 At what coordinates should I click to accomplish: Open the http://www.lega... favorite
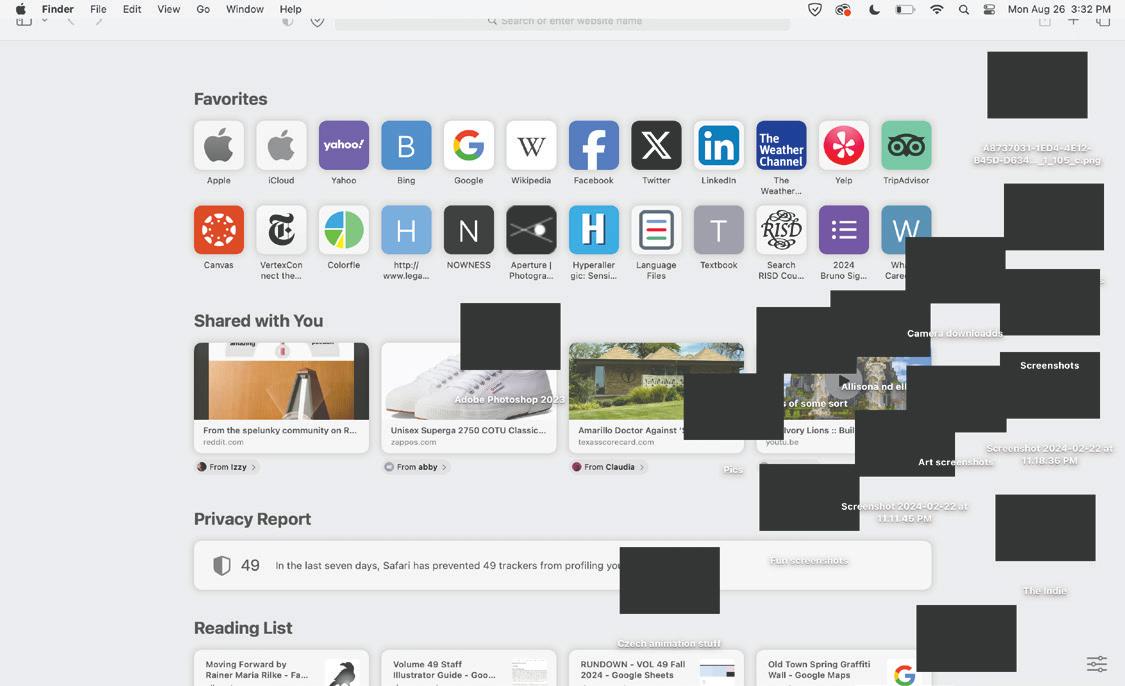click(x=406, y=230)
